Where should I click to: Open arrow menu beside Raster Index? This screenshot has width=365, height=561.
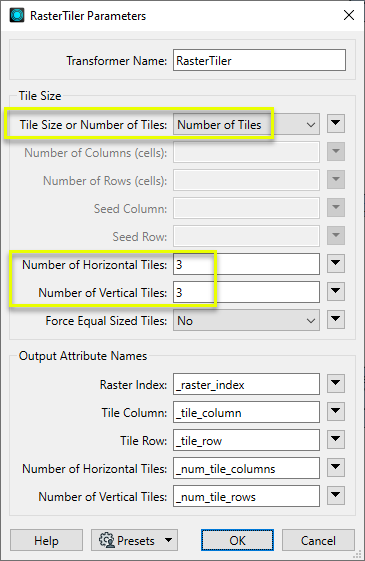pos(336,384)
